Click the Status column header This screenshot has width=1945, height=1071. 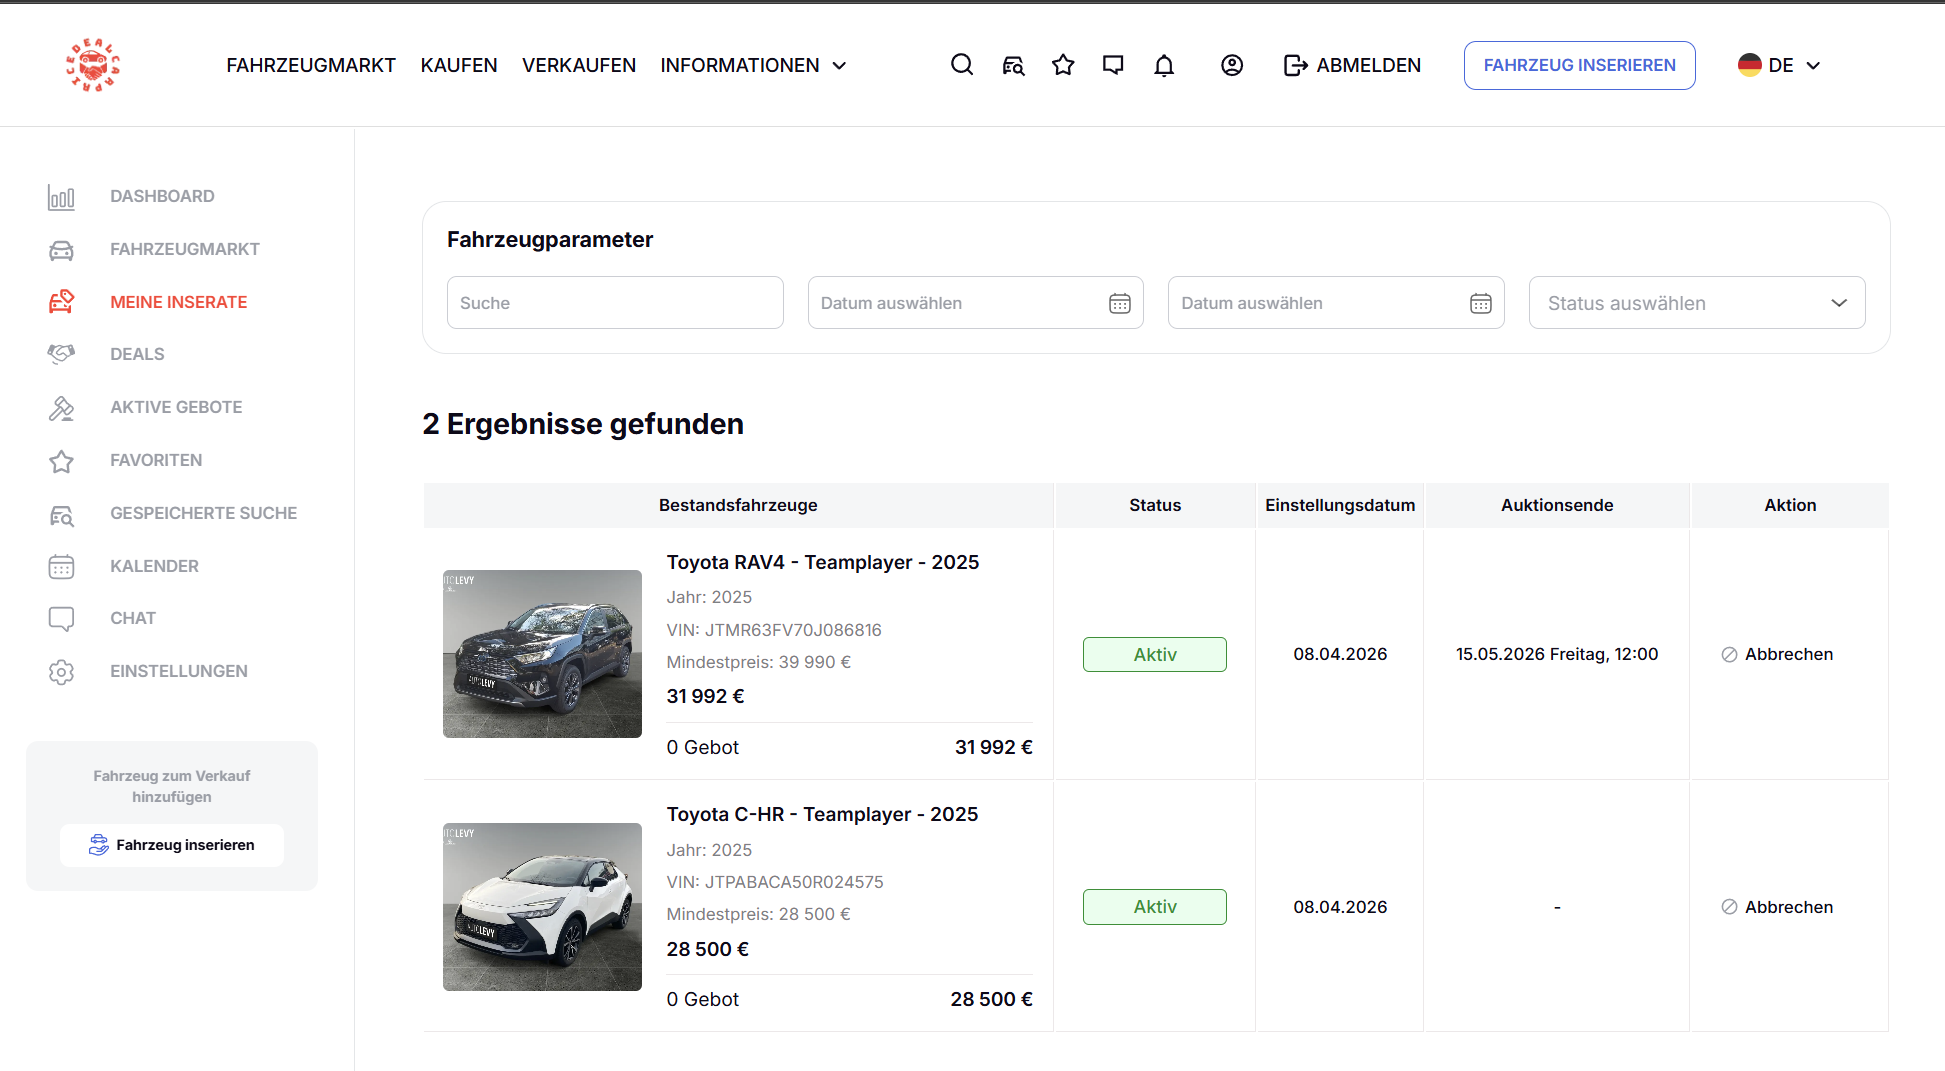pos(1155,505)
